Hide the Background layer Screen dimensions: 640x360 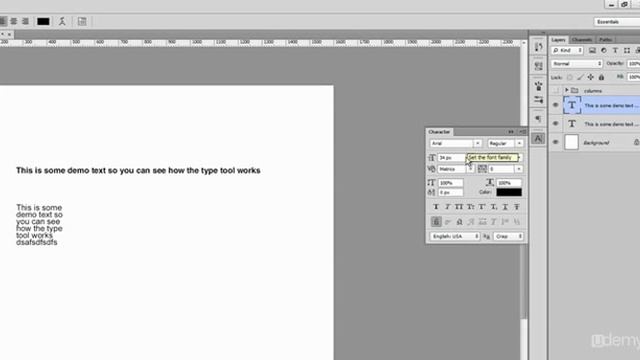[x=556, y=142]
